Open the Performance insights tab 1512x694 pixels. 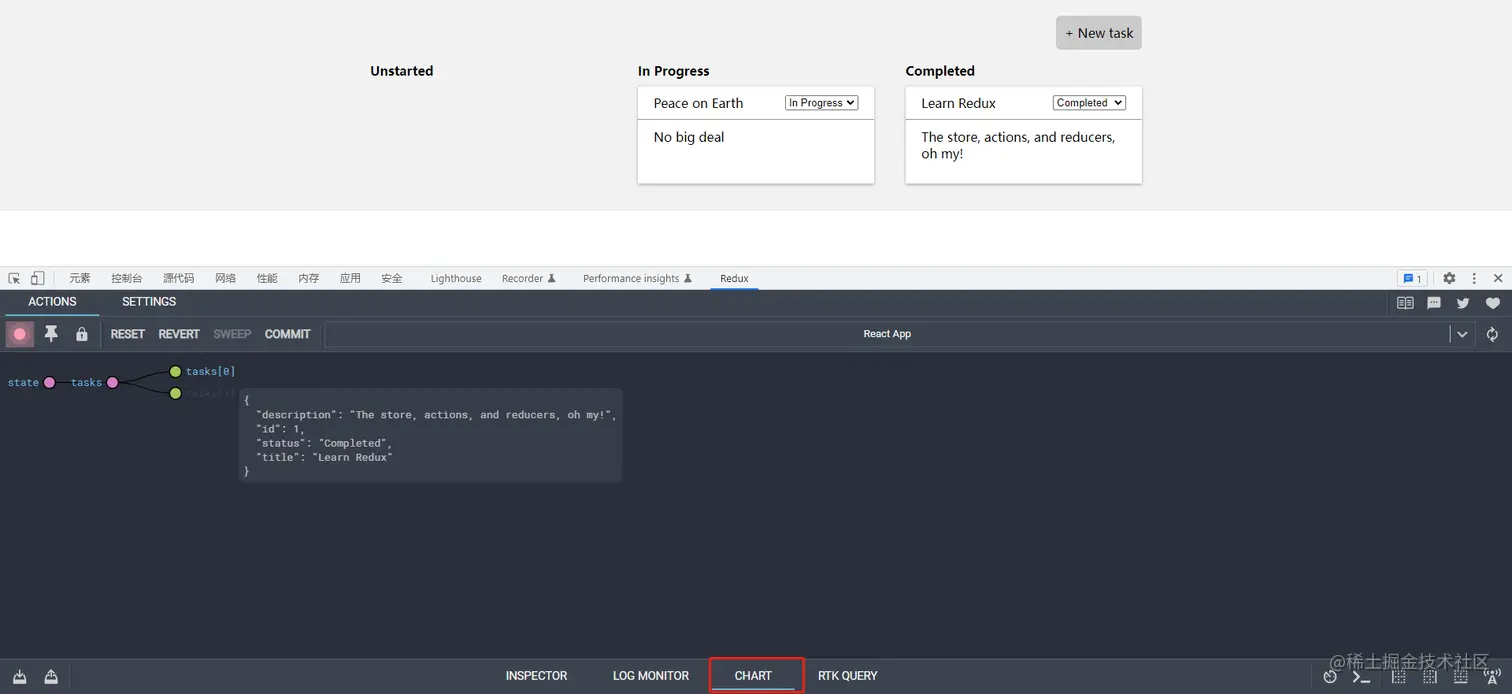pos(638,278)
